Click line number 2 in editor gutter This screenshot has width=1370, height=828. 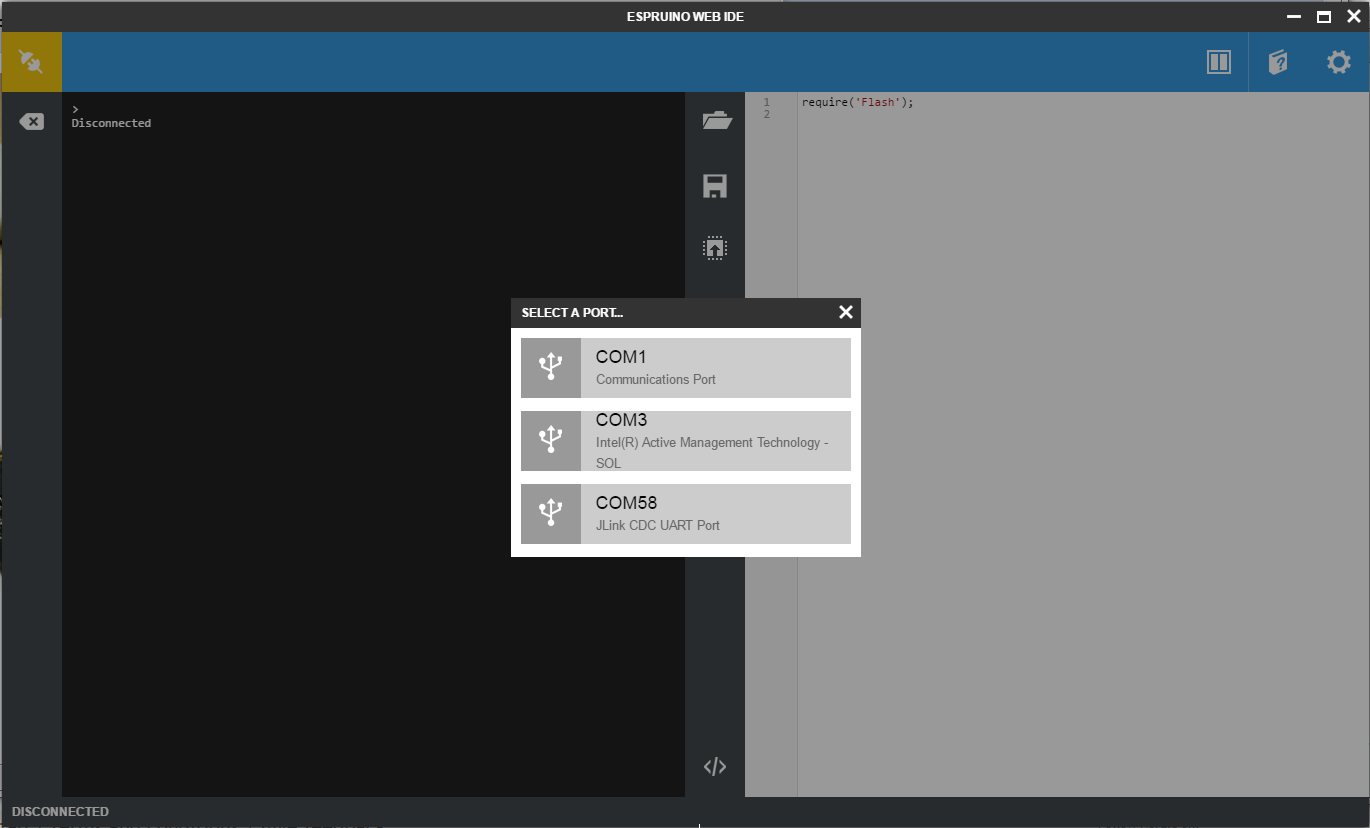(767, 114)
